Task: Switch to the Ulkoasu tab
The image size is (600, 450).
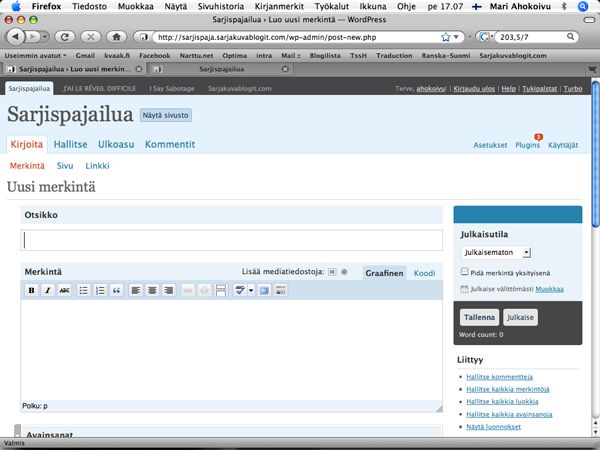Action: pyautogui.click(x=116, y=144)
